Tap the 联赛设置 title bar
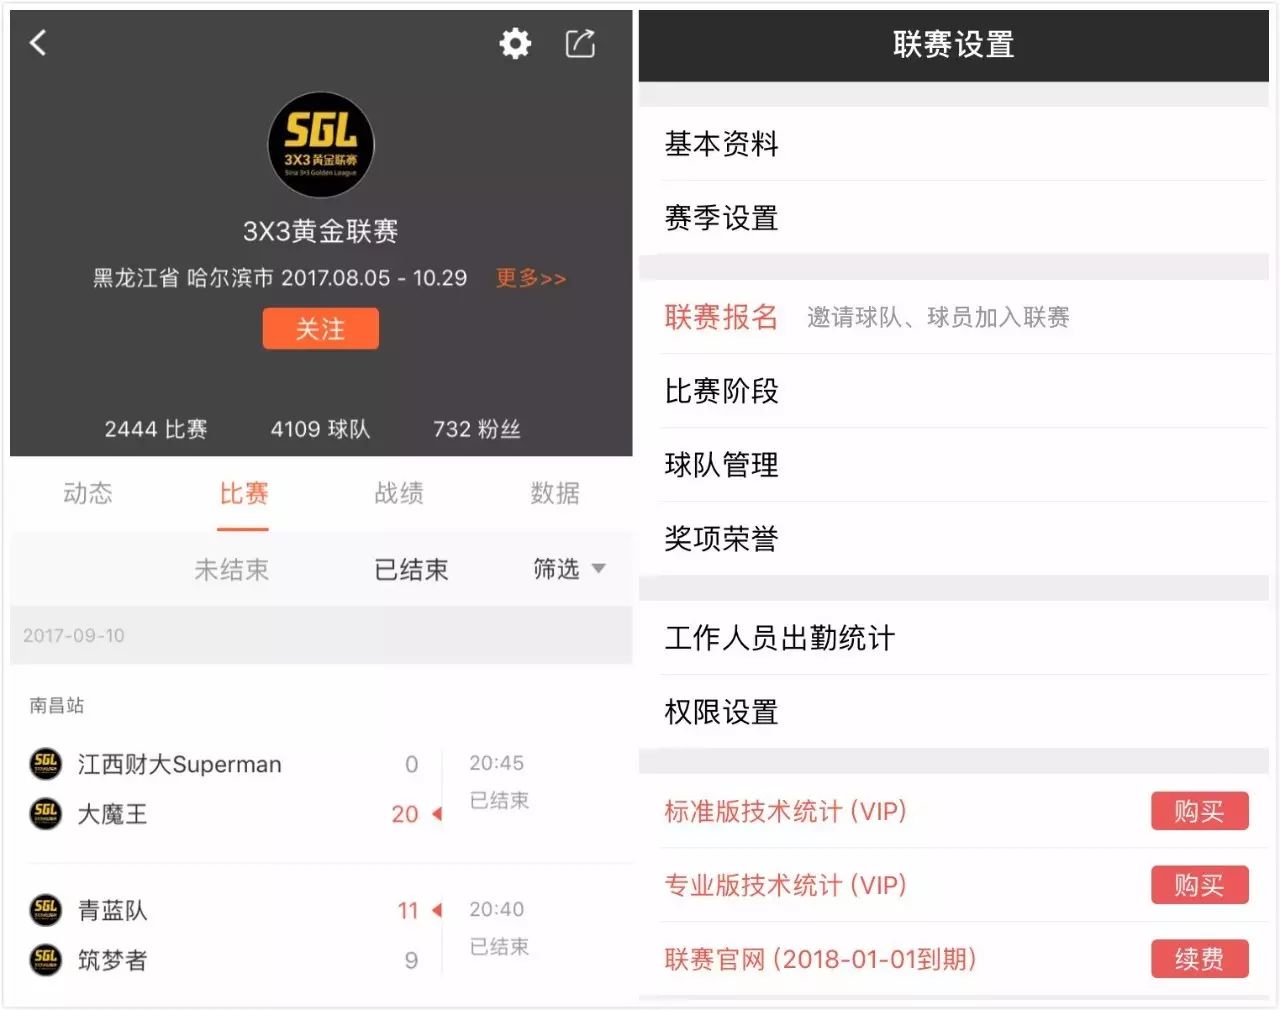This screenshot has height=1010, width=1280. 954,45
